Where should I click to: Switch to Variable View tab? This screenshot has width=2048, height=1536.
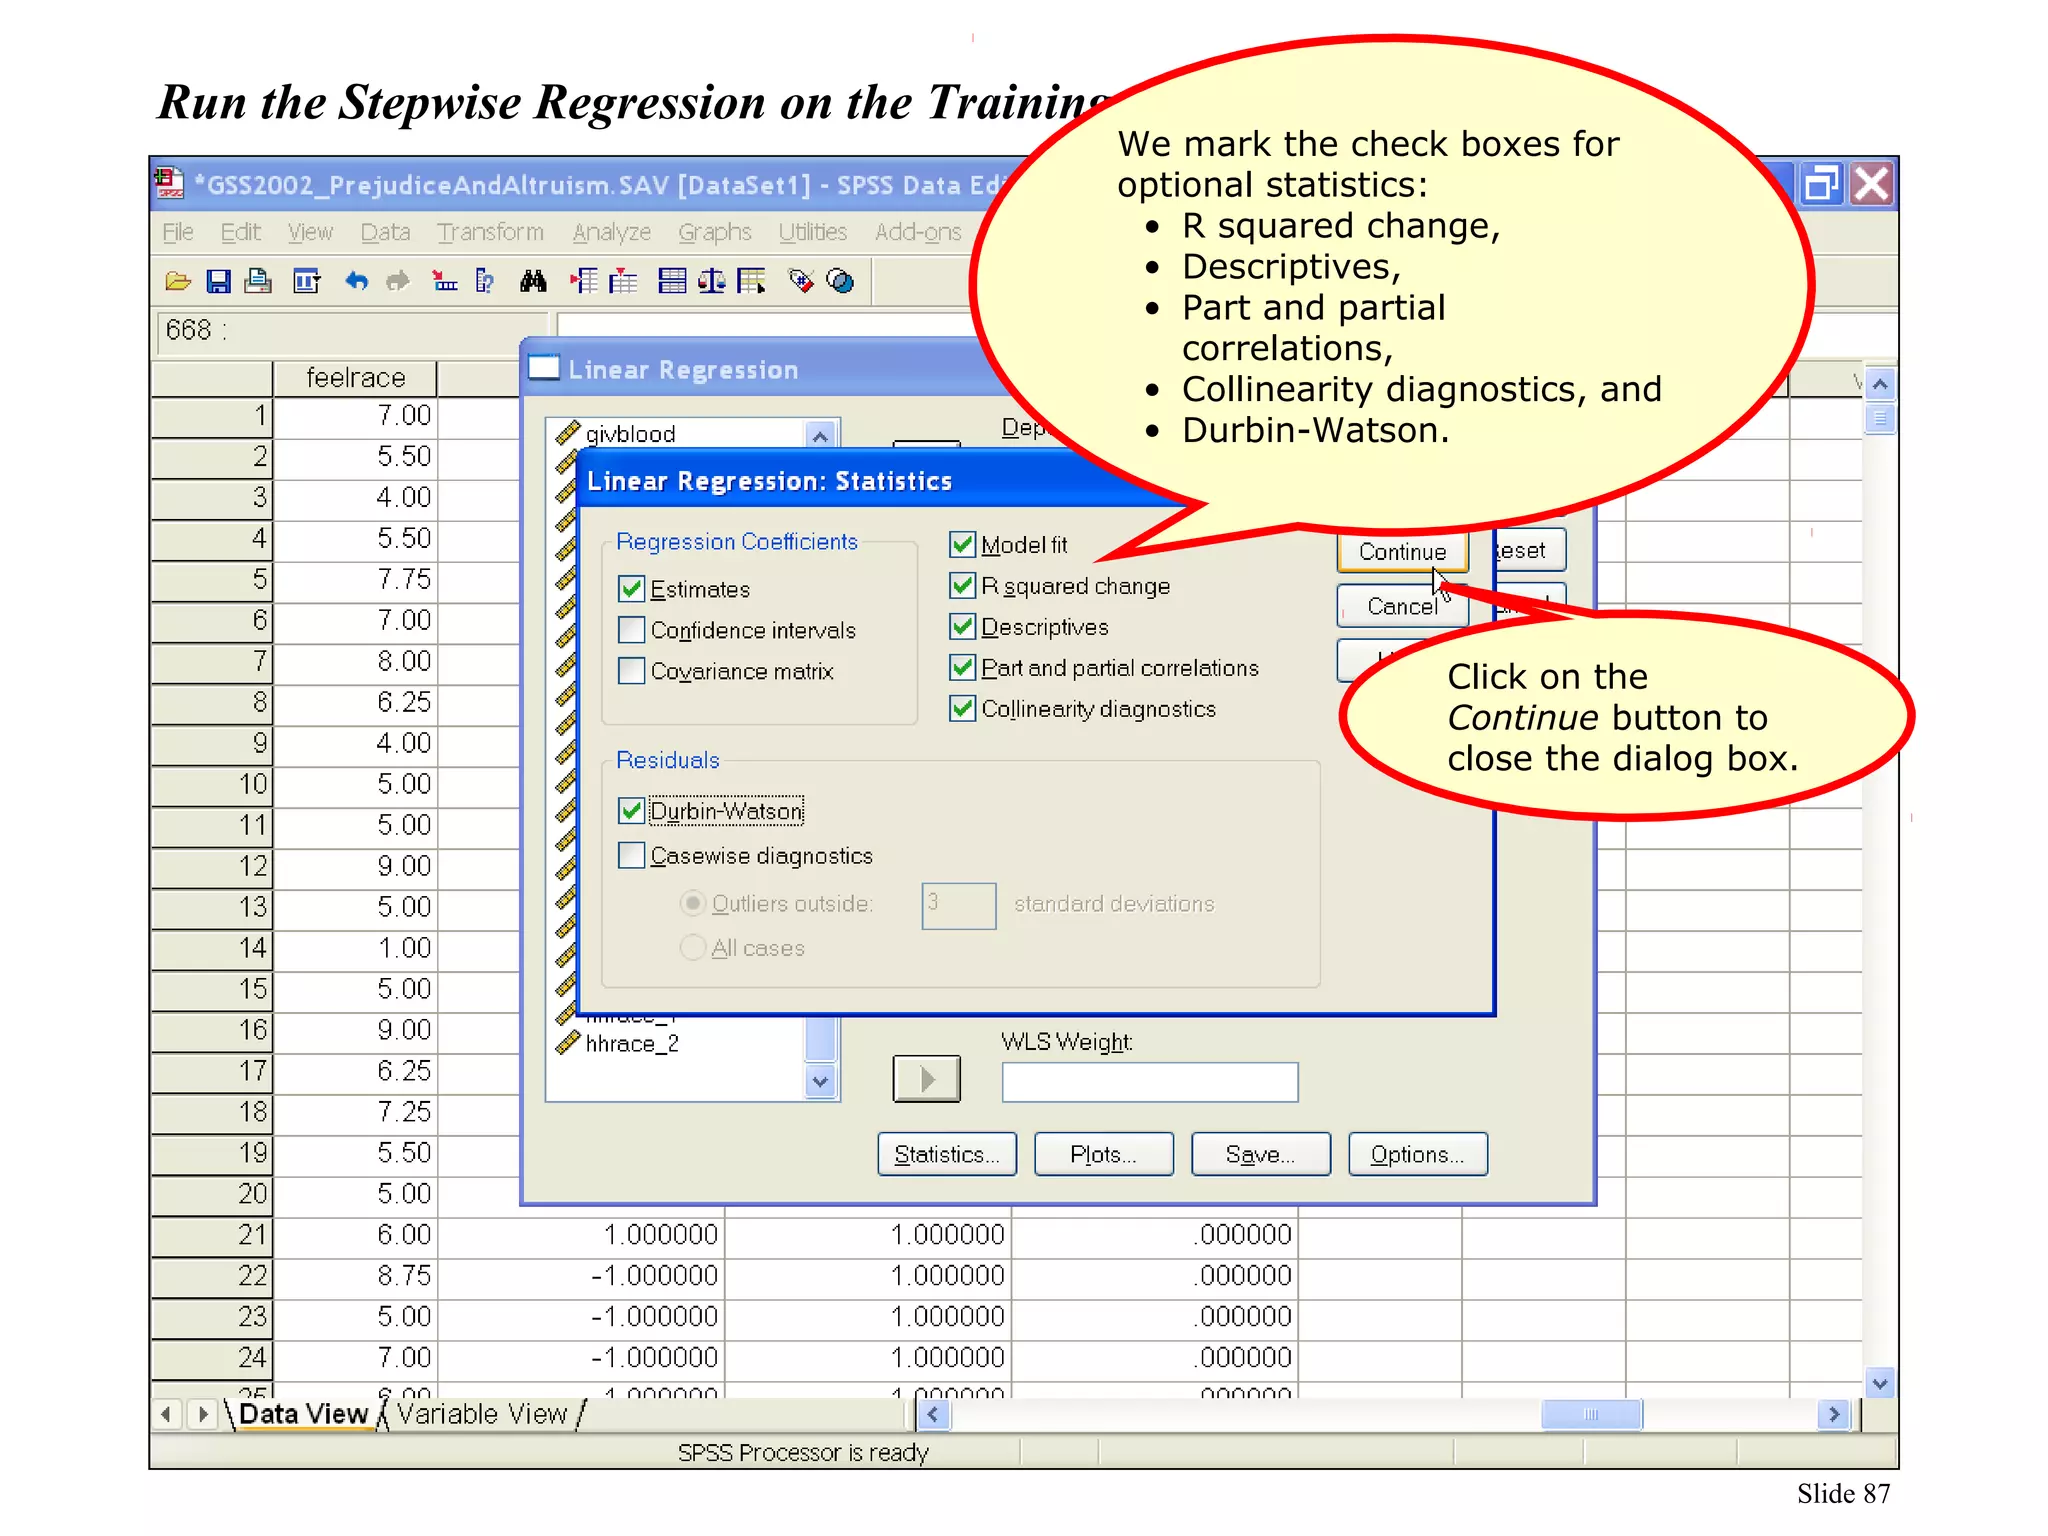click(x=482, y=1414)
